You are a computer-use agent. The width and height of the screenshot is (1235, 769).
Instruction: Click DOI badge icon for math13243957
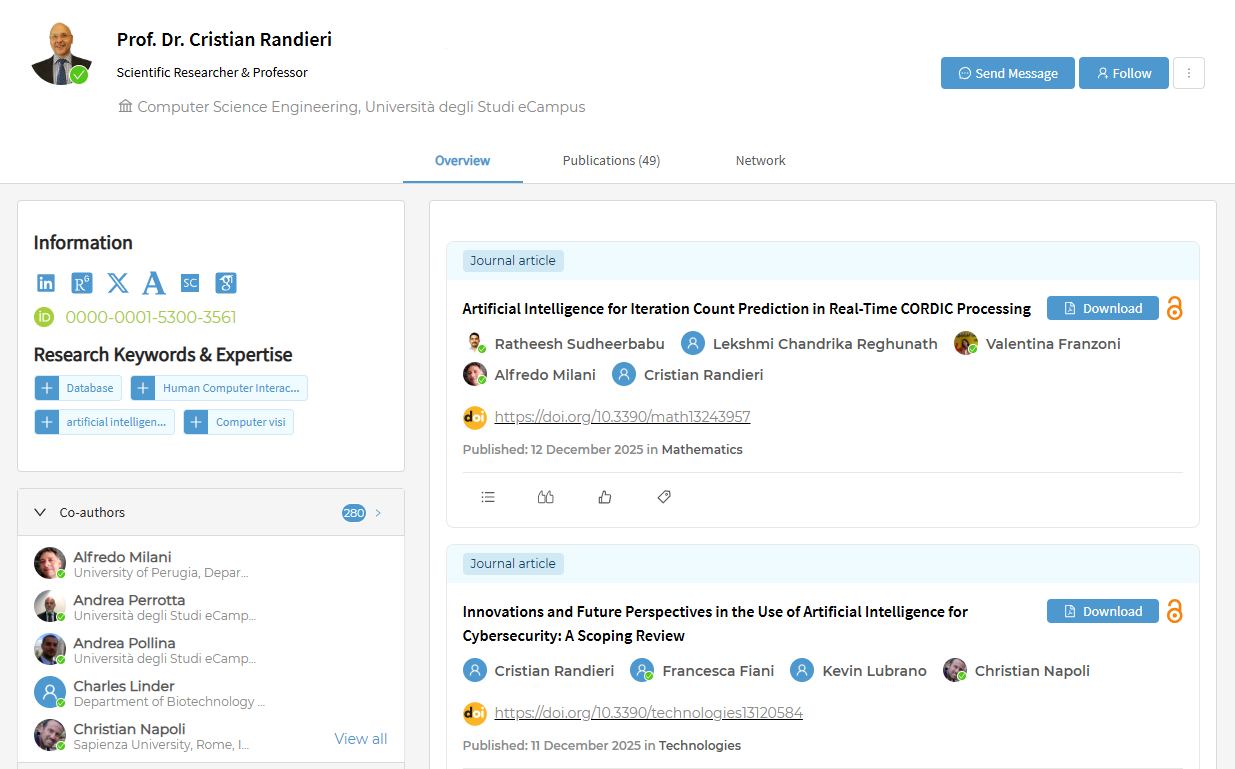(475, 417)
